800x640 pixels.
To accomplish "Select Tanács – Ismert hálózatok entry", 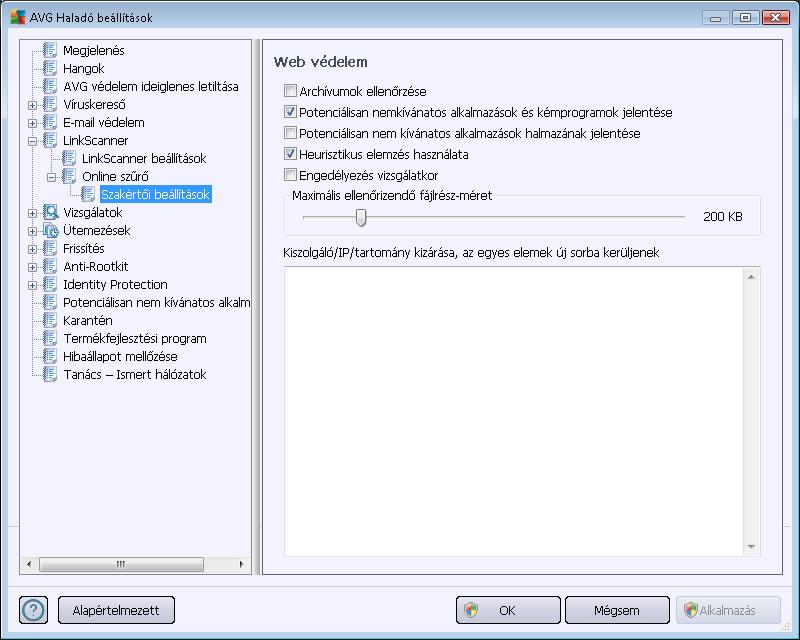I will click(135, 375).
